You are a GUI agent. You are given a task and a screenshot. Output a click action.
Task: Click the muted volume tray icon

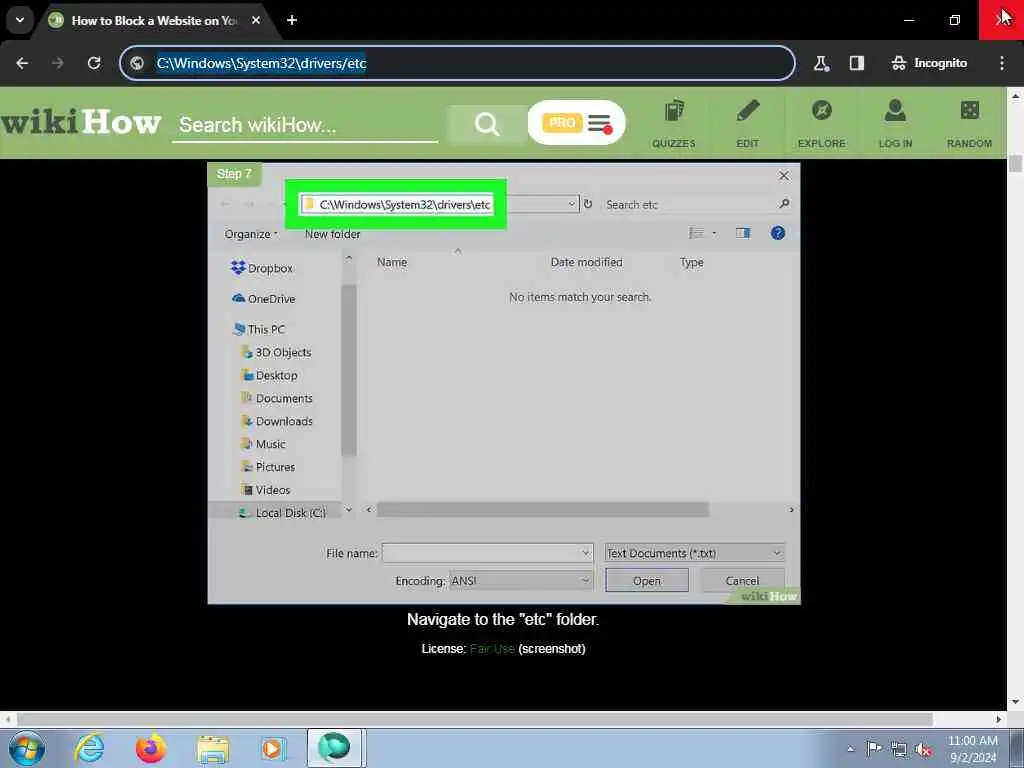click(923, 750)
